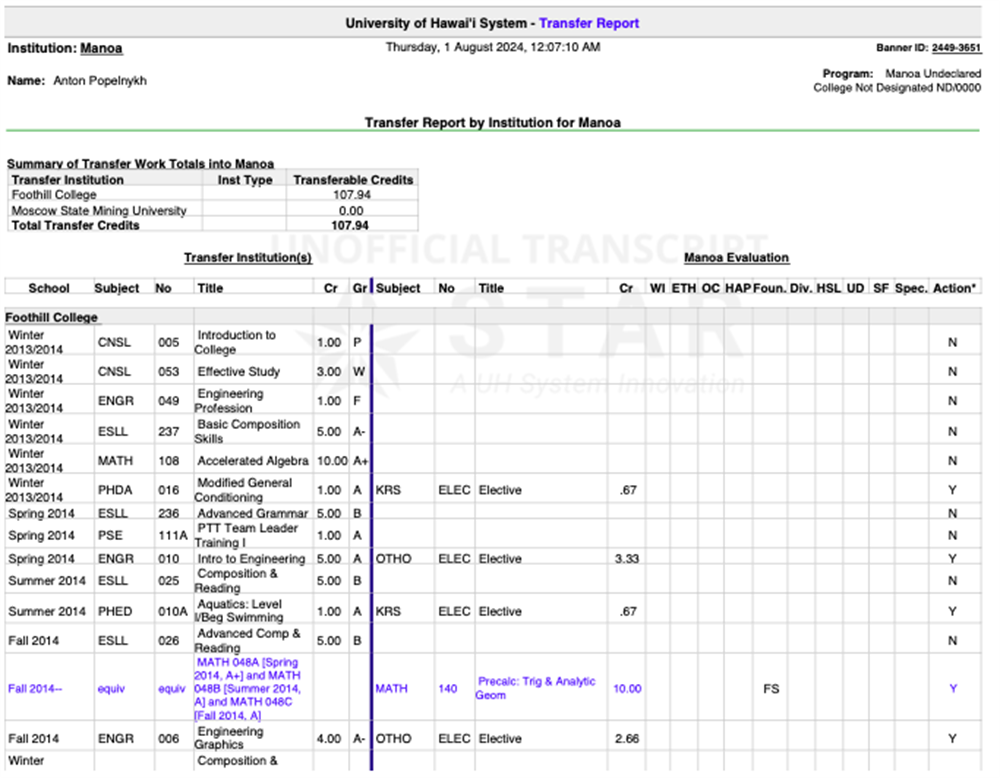
Task: Click the "WI" column header
Action: click(x=658, y=288)
